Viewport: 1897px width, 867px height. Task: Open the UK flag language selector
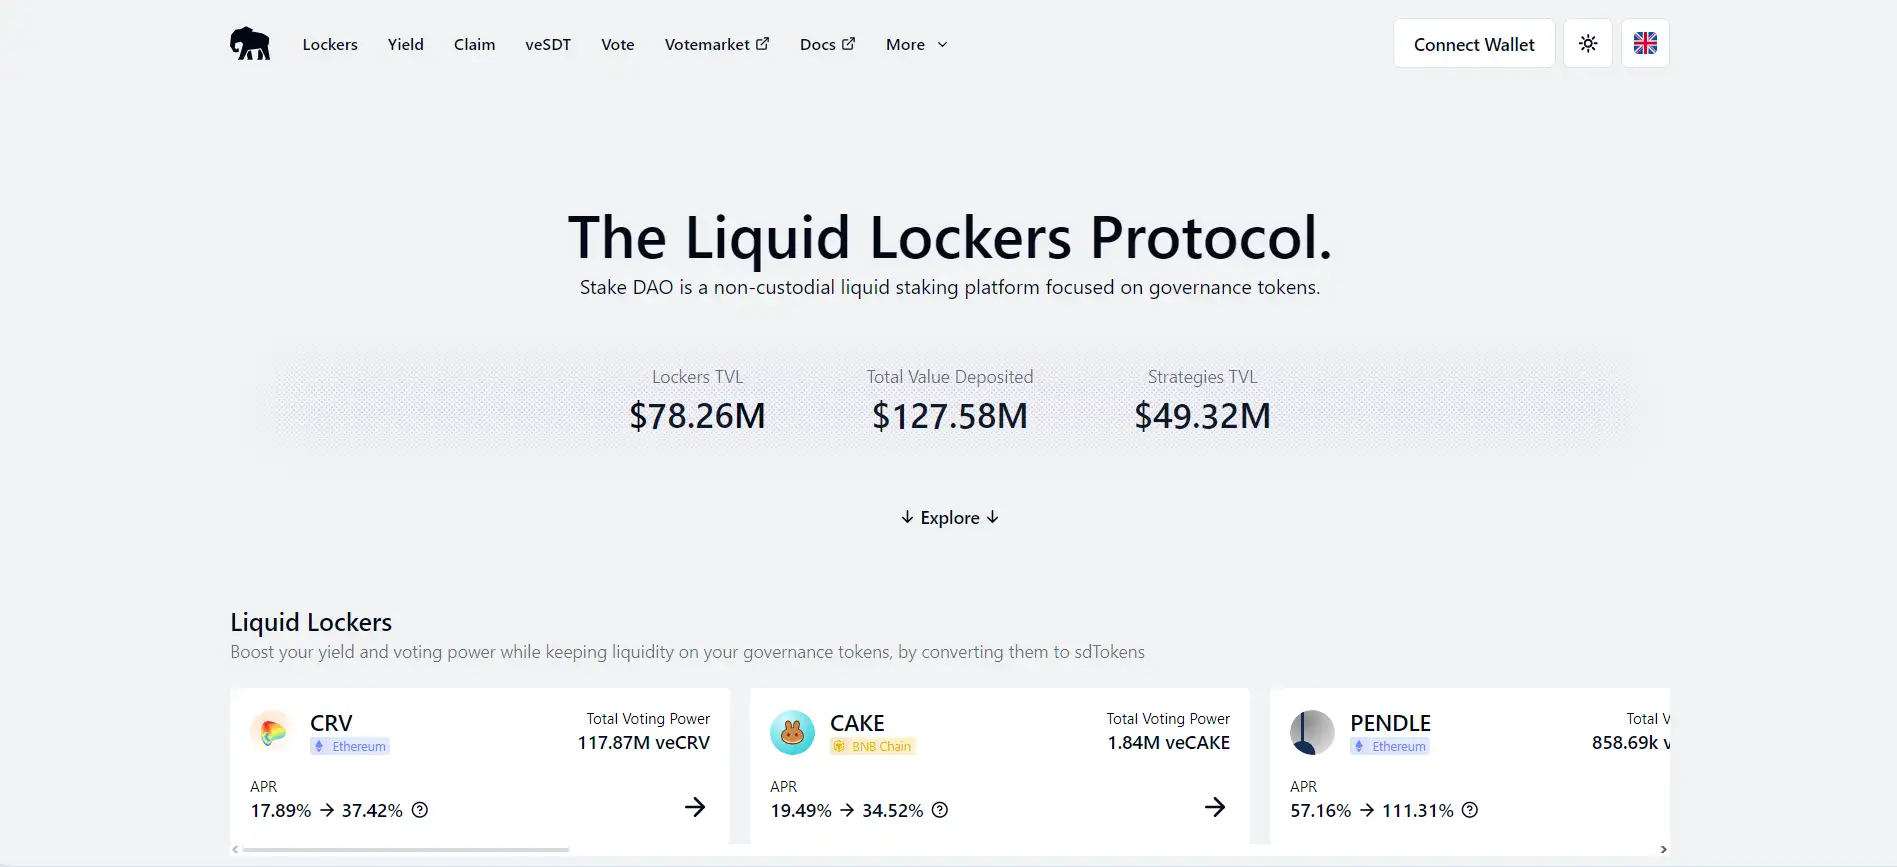tap(1645, 44)
